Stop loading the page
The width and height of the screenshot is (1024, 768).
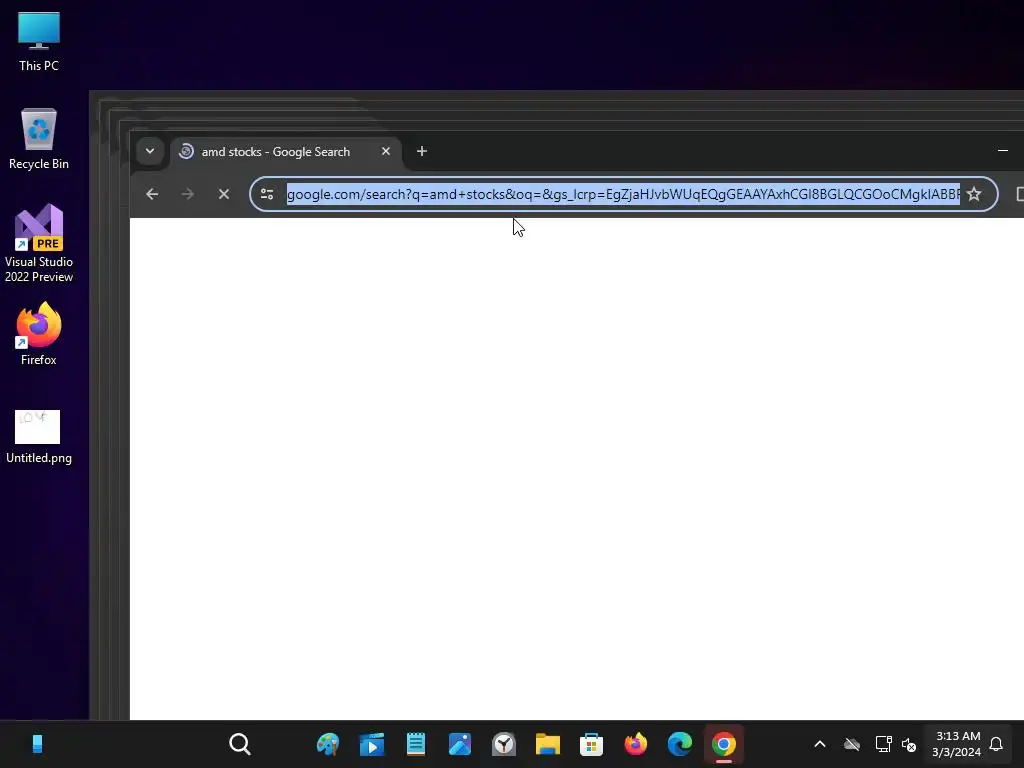pos(223,194)
